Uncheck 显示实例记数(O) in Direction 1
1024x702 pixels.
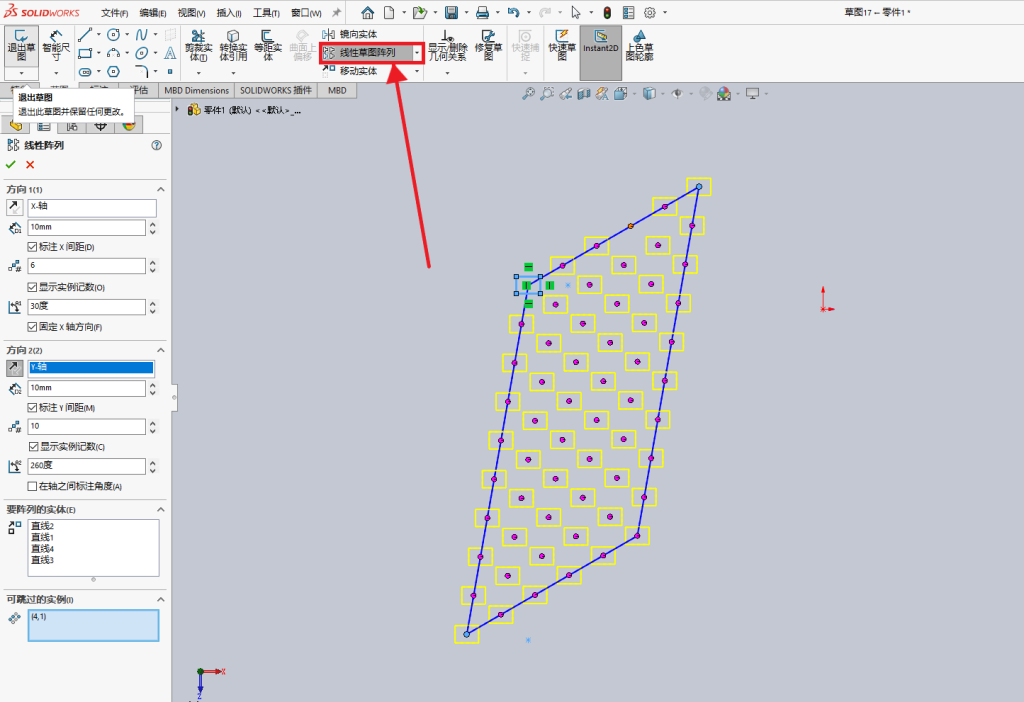32,287
